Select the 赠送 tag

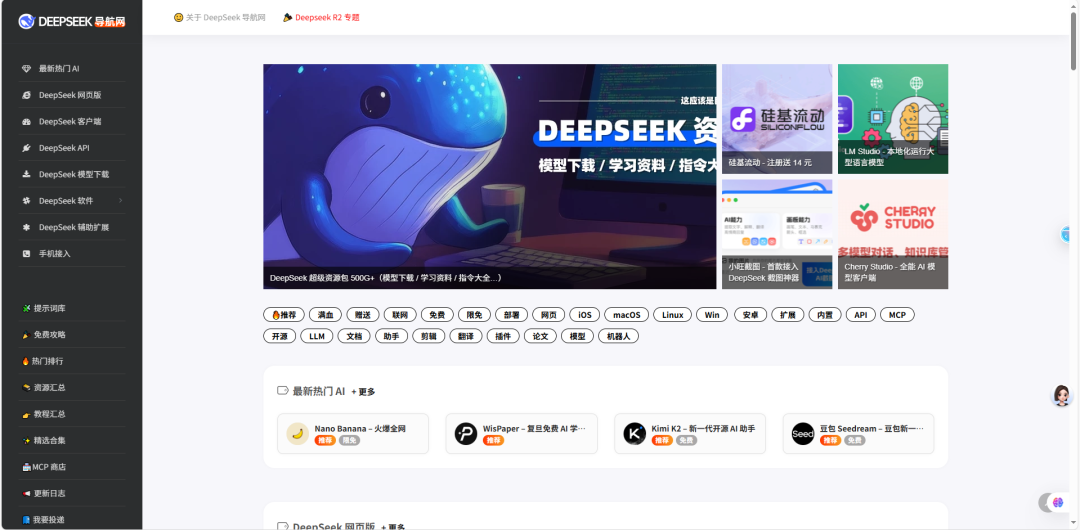(x=363, y=315)
